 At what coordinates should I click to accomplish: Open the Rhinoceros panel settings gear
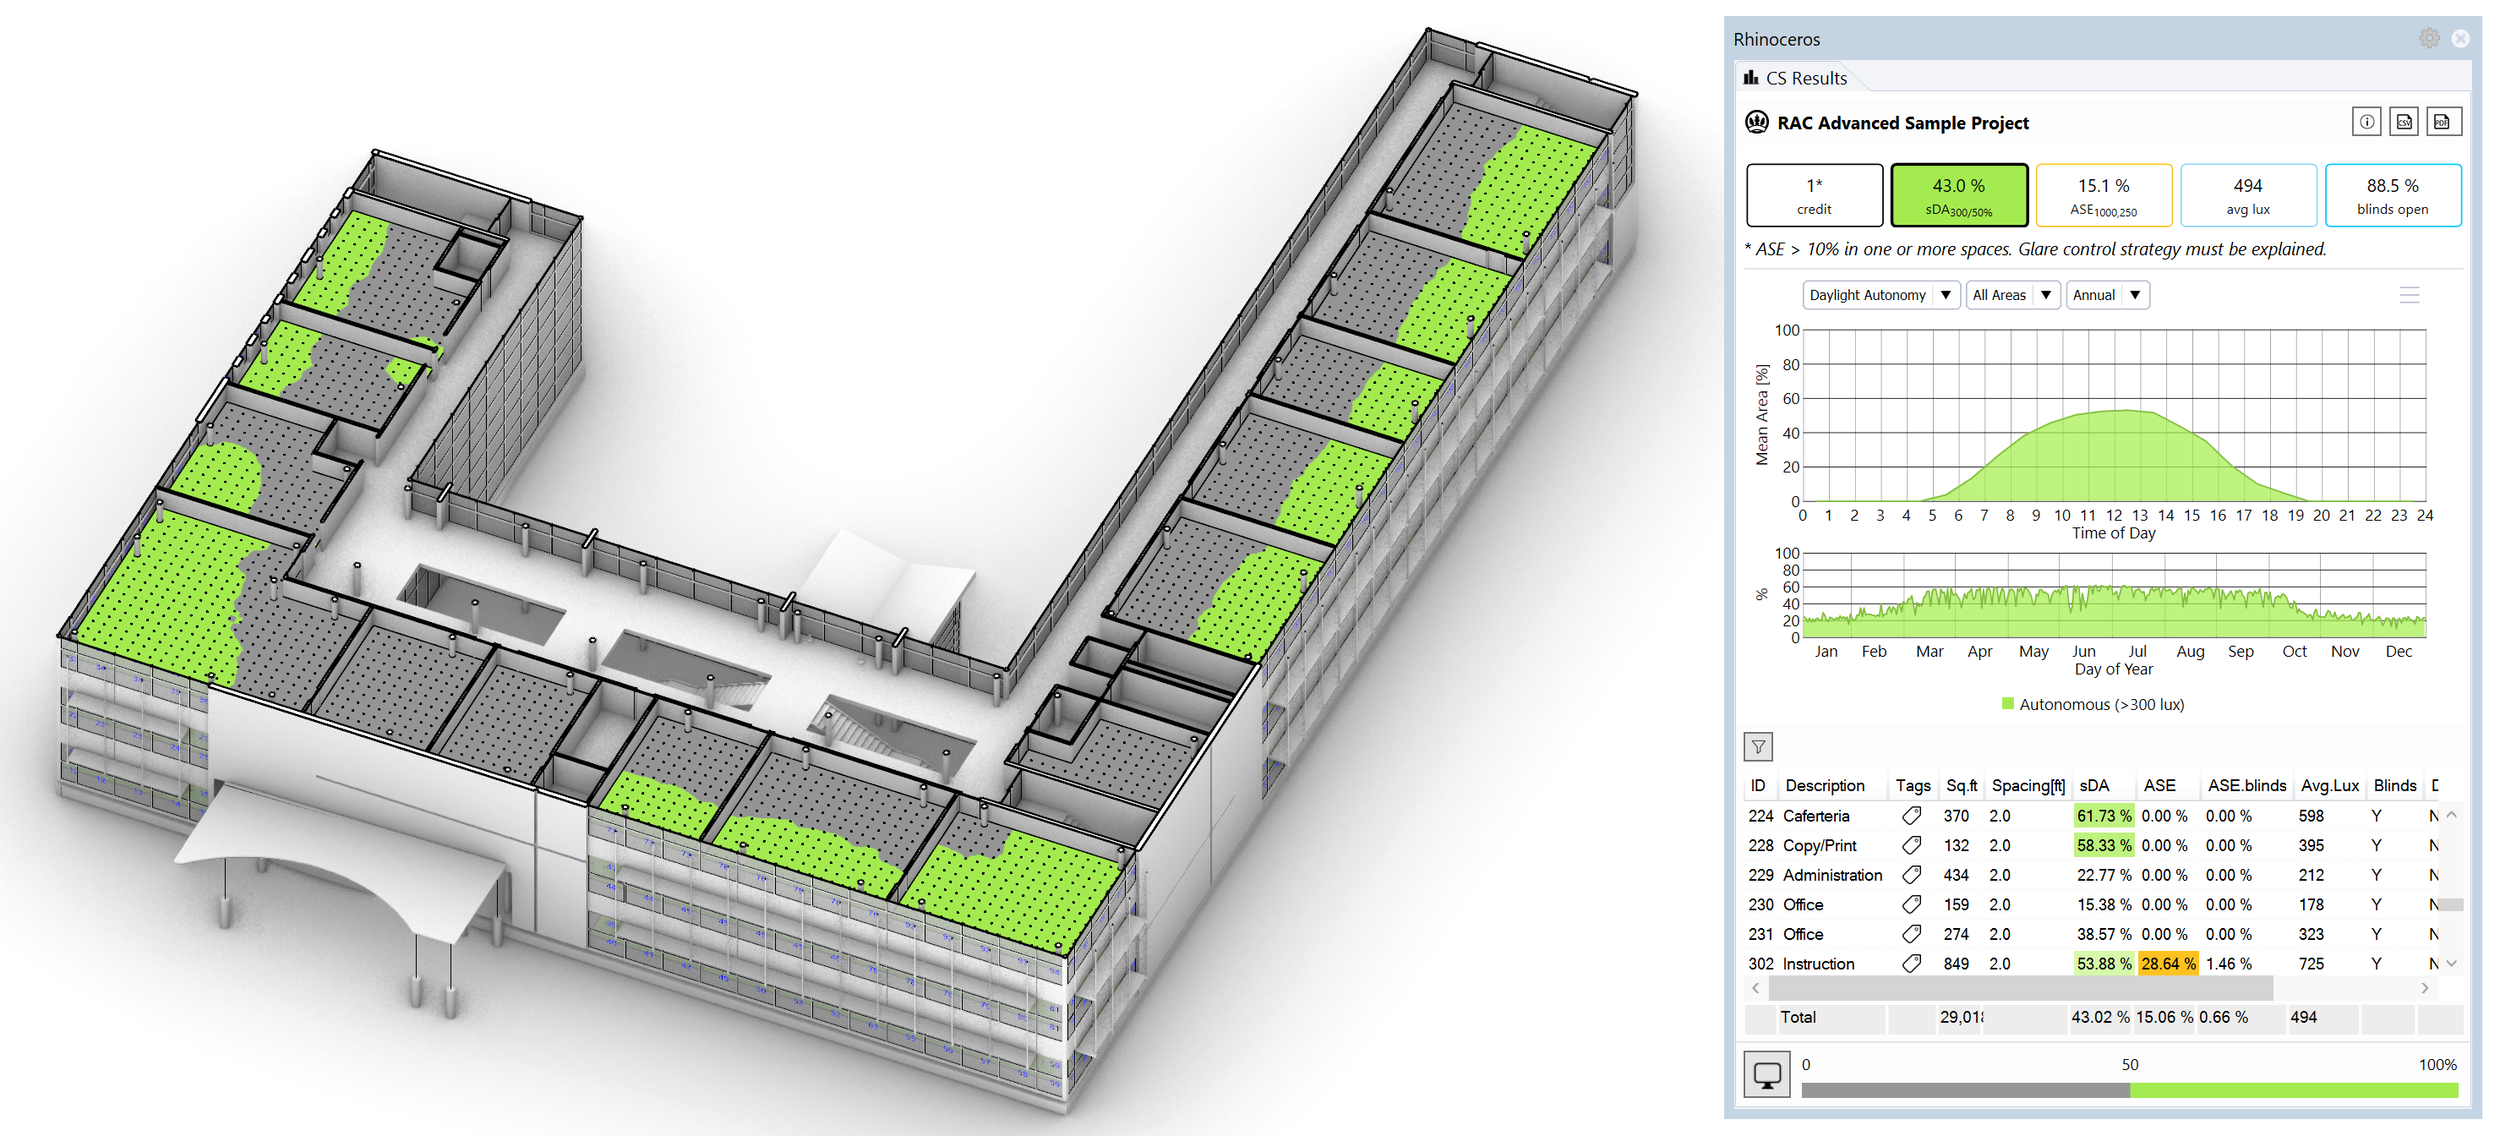tap(2428, 38)
